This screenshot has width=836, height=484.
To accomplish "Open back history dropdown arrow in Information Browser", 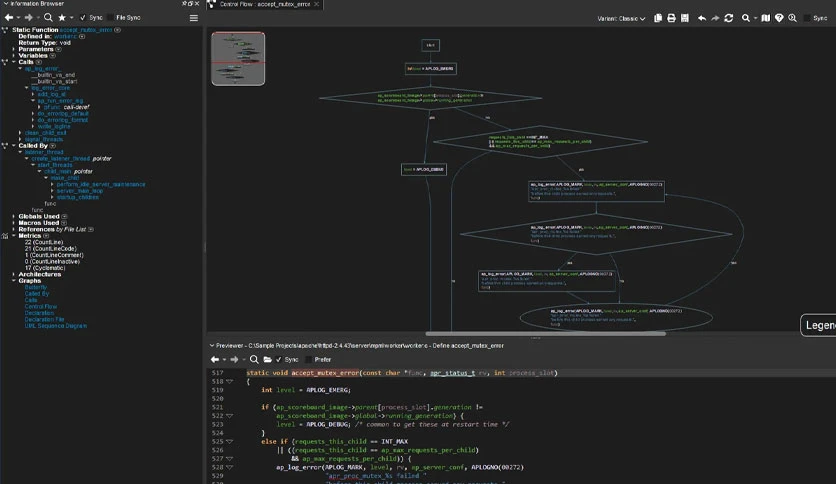I will [x=18, y=18].
